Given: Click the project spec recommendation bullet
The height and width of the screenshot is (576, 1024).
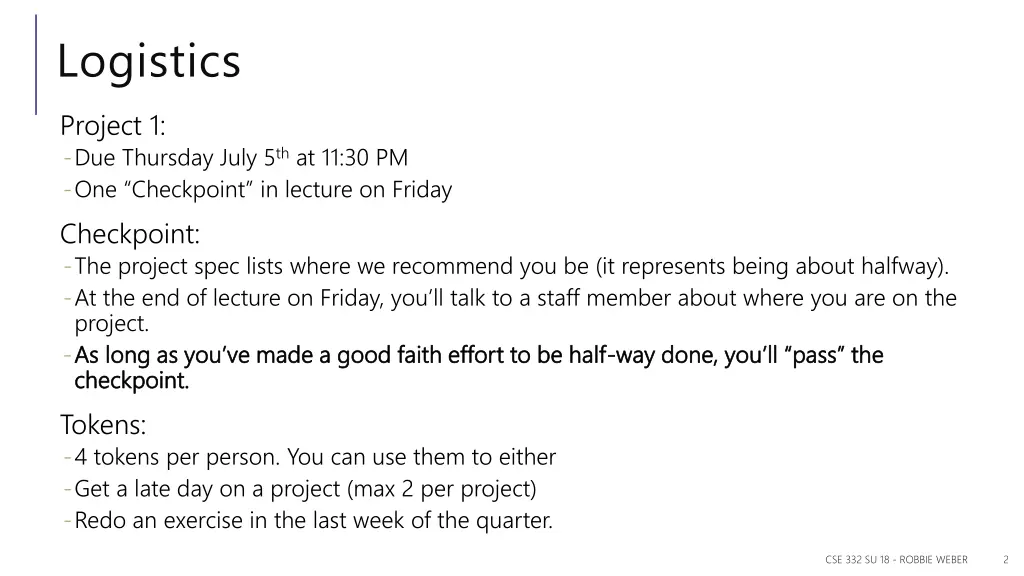Looking at the screenshot, I should [x=511, y=266].
